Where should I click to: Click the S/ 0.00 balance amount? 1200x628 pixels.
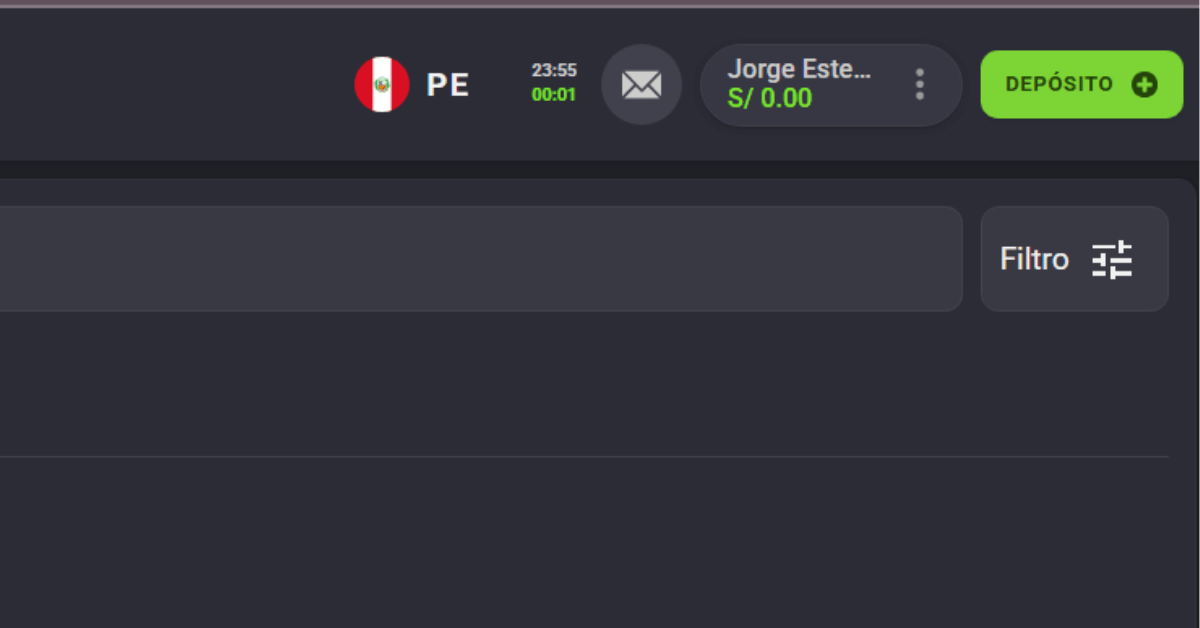pyautogui.click(x=770, y=99)
